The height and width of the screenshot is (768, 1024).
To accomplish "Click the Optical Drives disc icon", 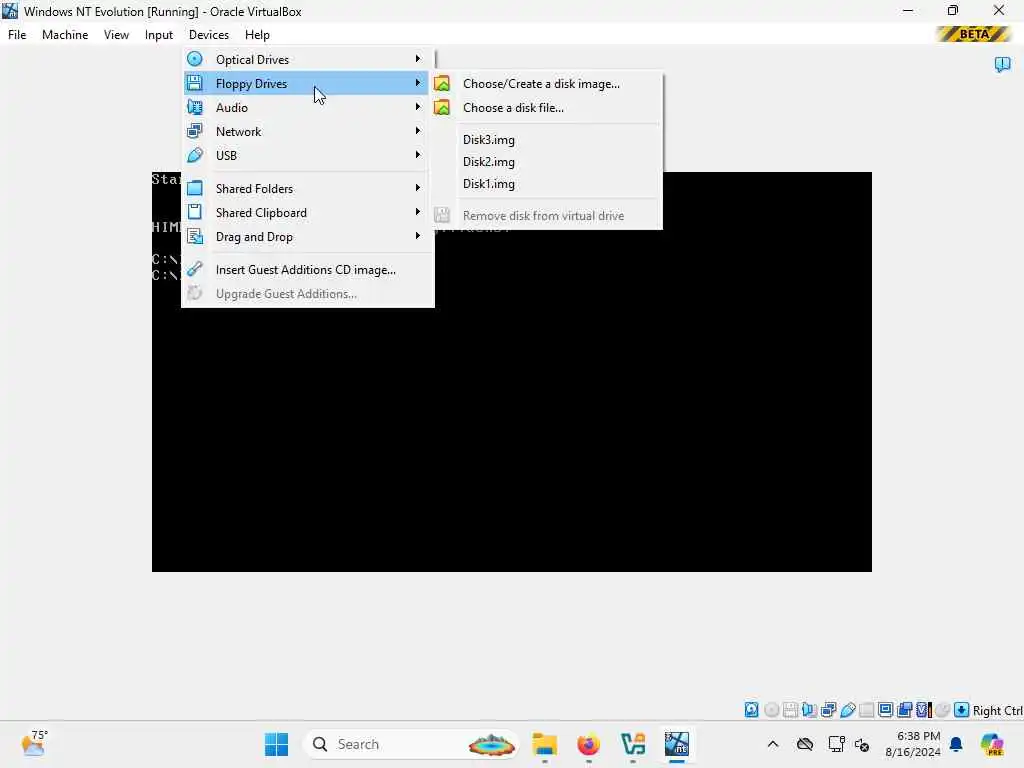I will [x=195, y=59].
